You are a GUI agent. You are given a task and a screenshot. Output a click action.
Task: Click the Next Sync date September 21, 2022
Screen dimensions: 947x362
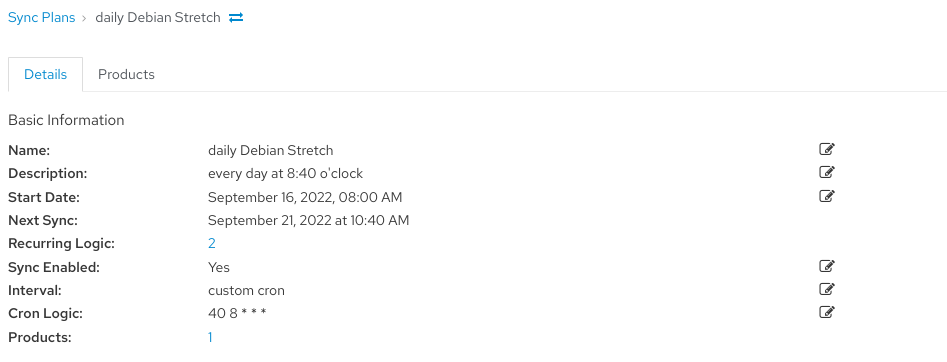point(308,220)
